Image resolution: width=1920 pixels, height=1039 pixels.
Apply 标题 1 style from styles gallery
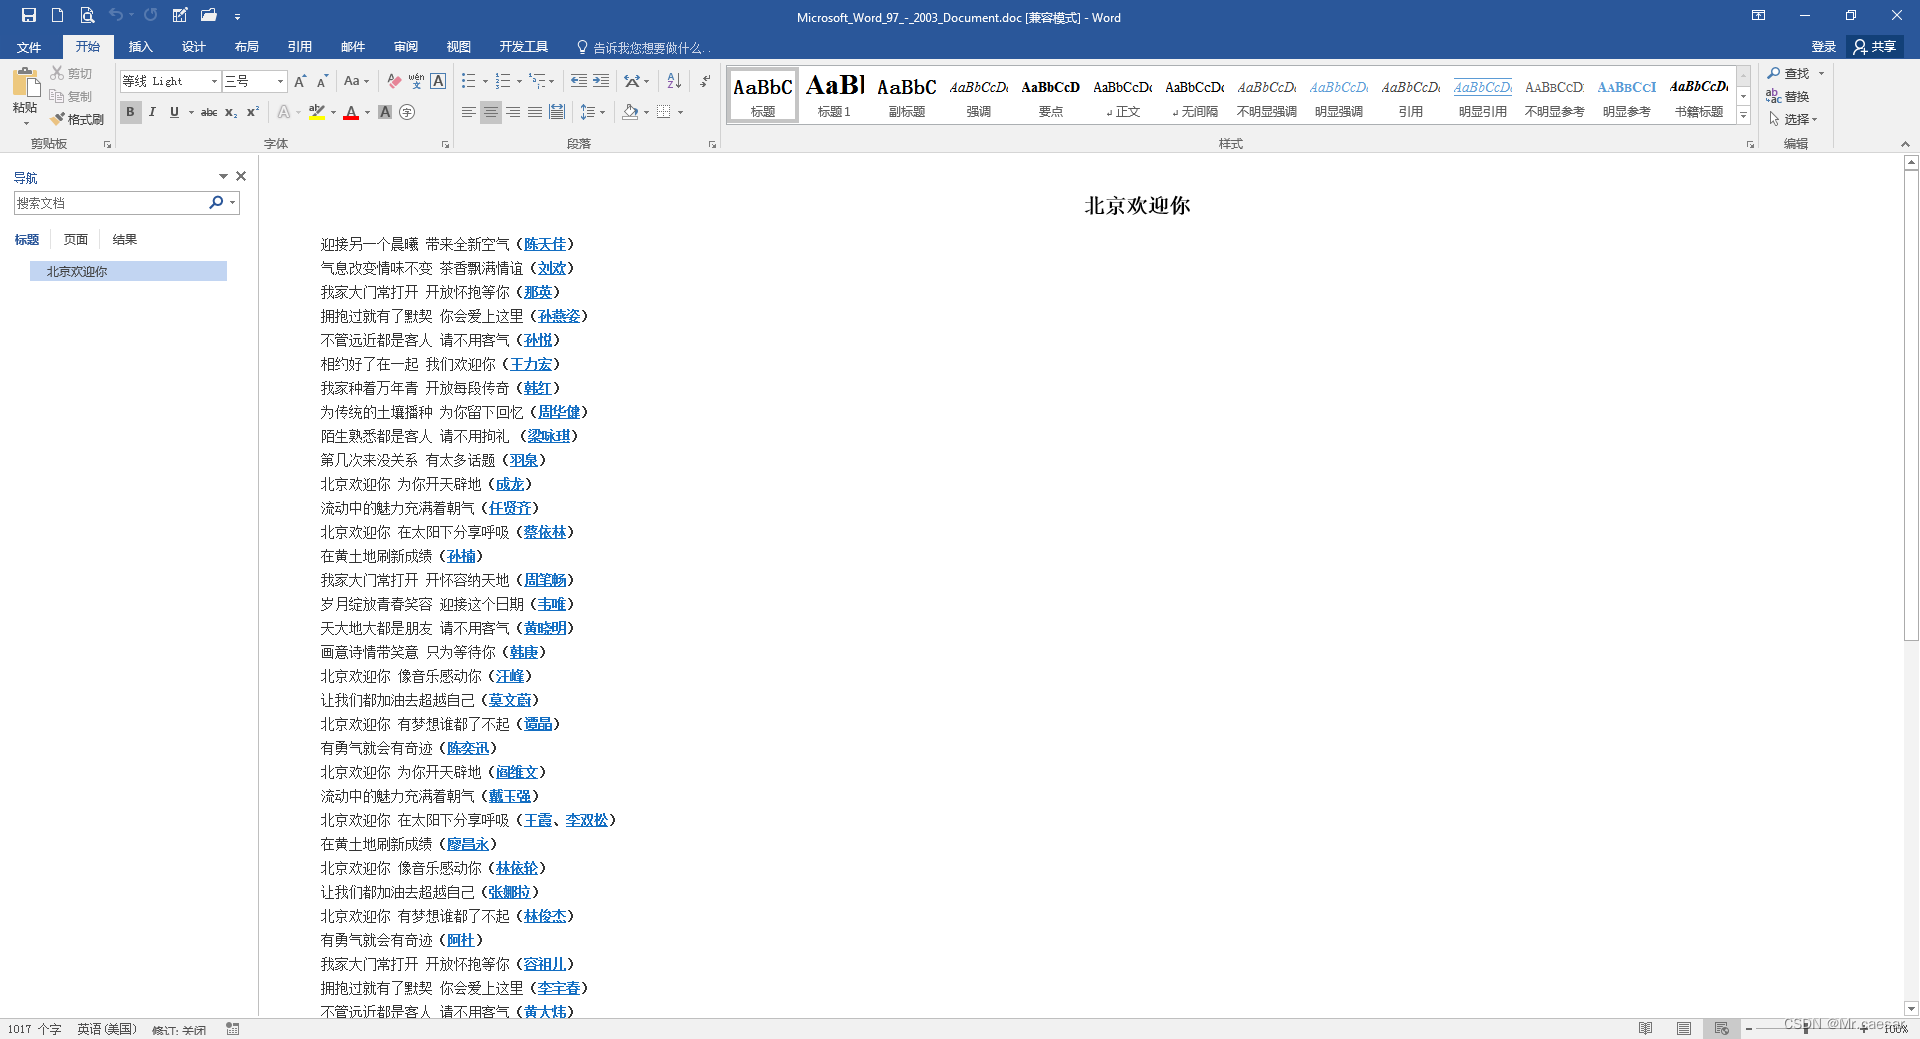[x=834, y=95]
